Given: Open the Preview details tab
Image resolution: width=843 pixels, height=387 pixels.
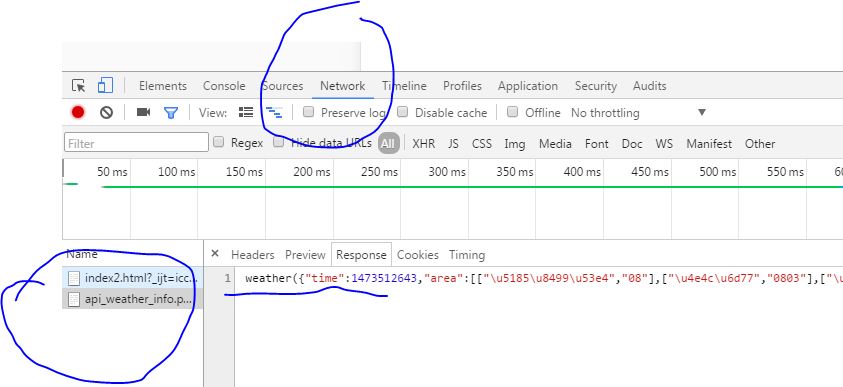Looking at the screenshot, I should coord(305,255).
